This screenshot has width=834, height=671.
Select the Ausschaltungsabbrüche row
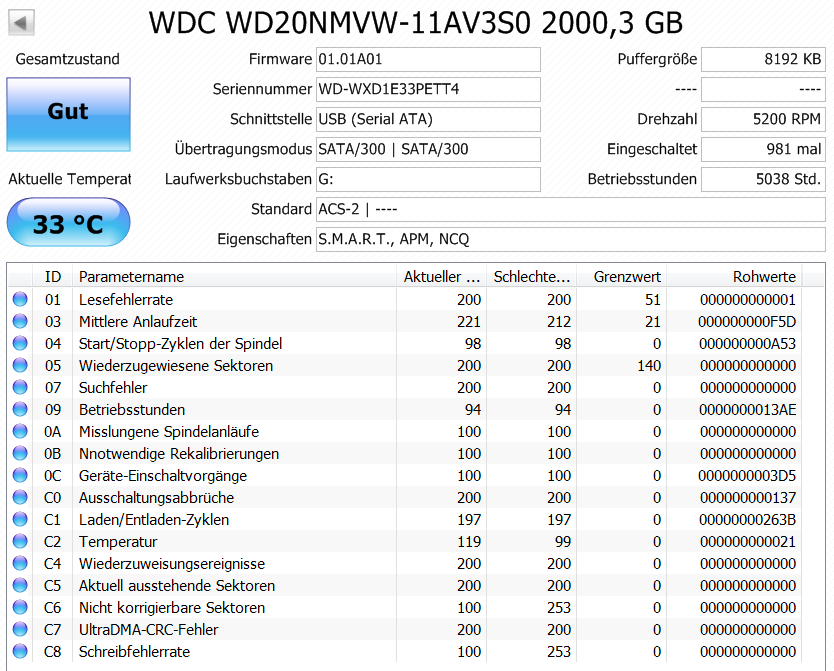pos(406,497)
